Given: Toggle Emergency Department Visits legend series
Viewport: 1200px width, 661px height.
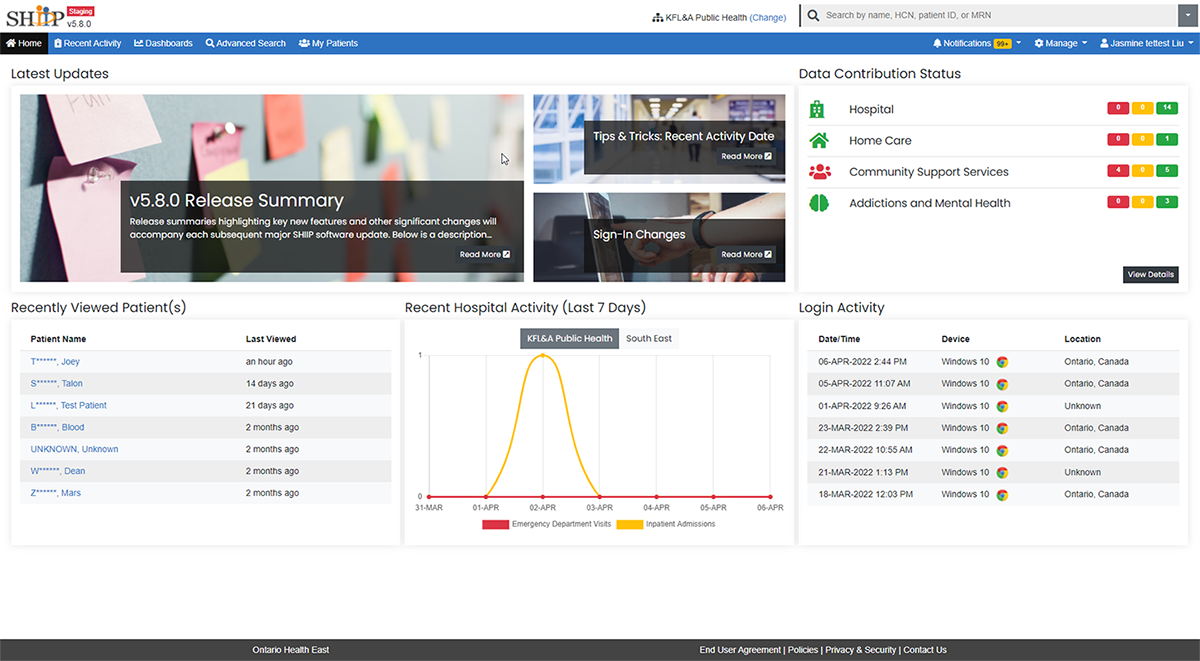Looking at the screenshot, I should click(x=546, y=524).
